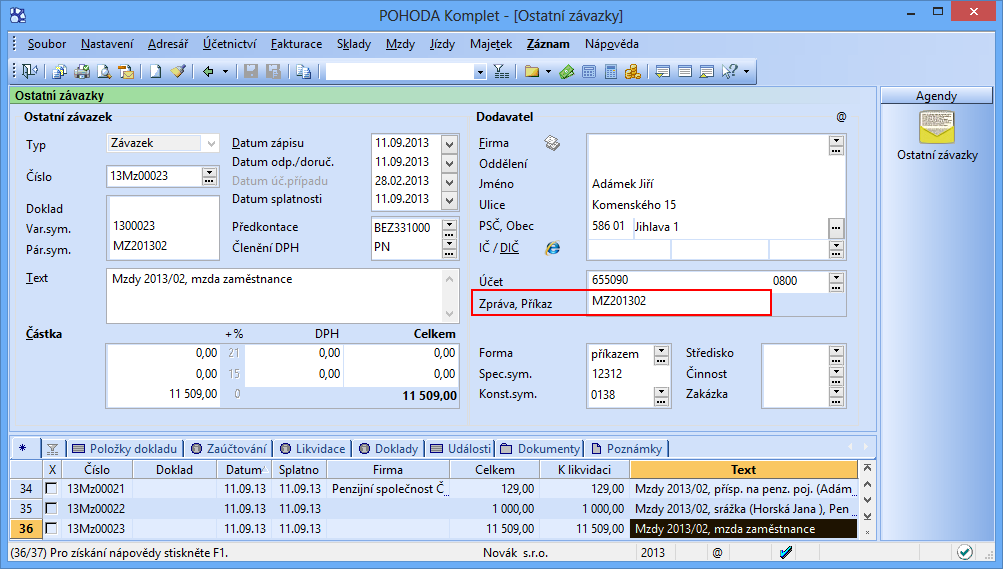Open the Datum splatnosti date dropdown
This screenshot has height=569, width=1003.
coord(450,200)
